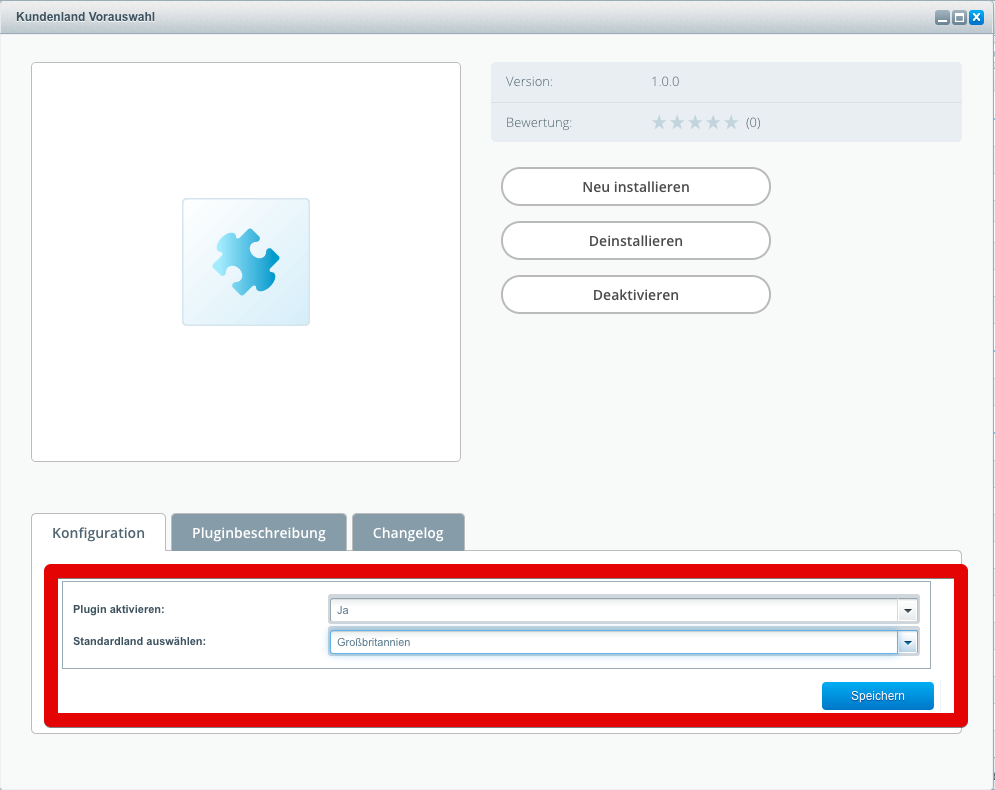Maximize the Kundenland Vorauswahl window
The height and width of the screenshot is (790, 995).
point(959,18)
